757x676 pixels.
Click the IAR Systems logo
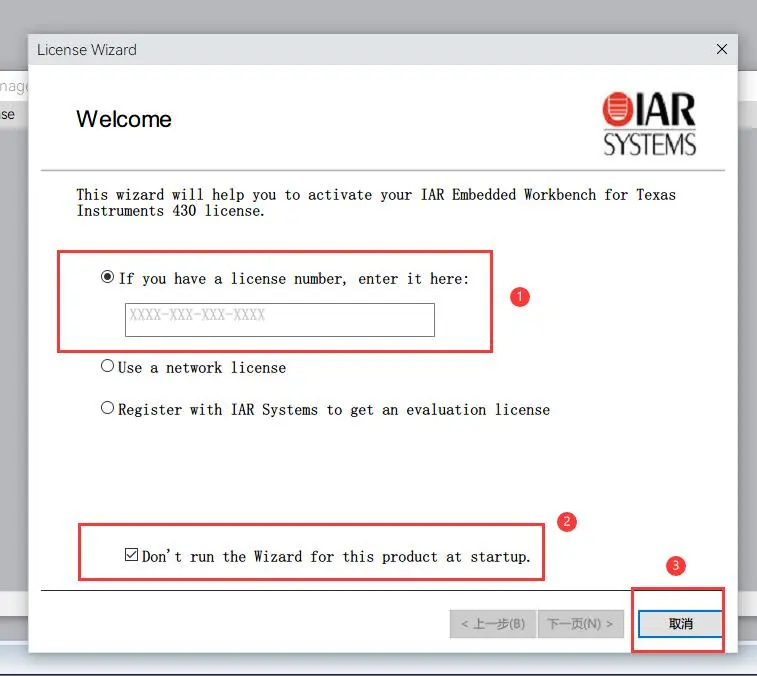[x=649, y=124]
